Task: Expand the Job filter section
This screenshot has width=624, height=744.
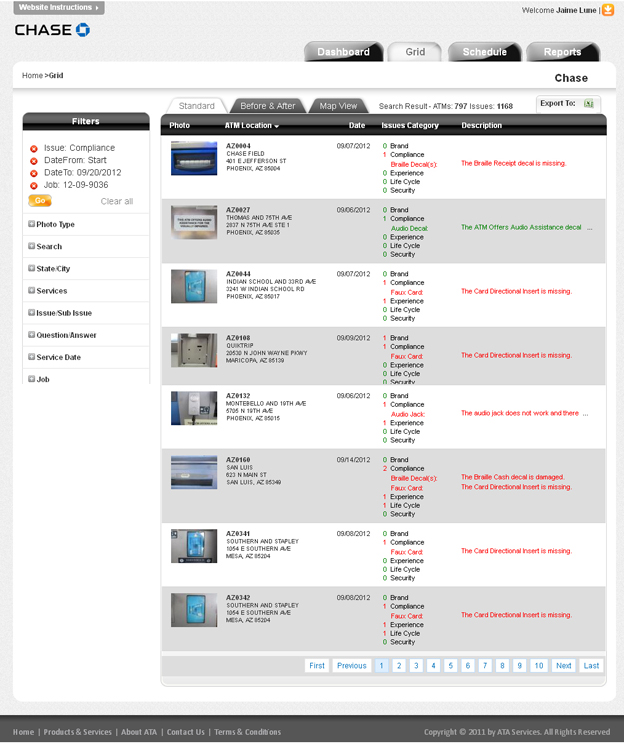Action: (x=31, y=379)
